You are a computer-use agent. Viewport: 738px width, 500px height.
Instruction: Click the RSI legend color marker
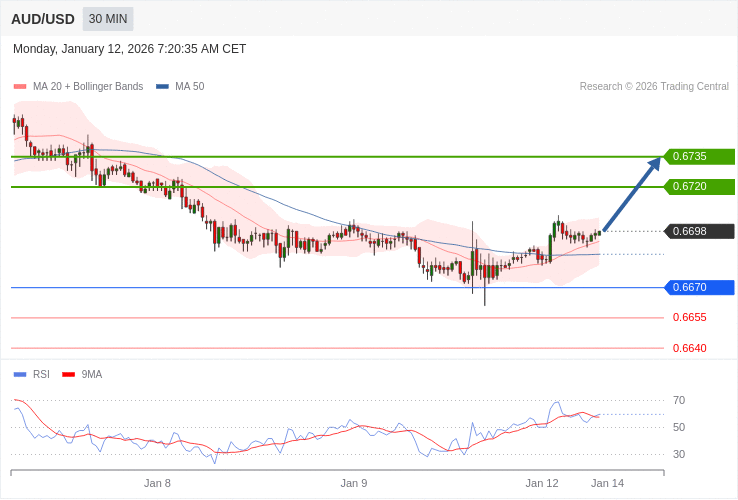20,375
